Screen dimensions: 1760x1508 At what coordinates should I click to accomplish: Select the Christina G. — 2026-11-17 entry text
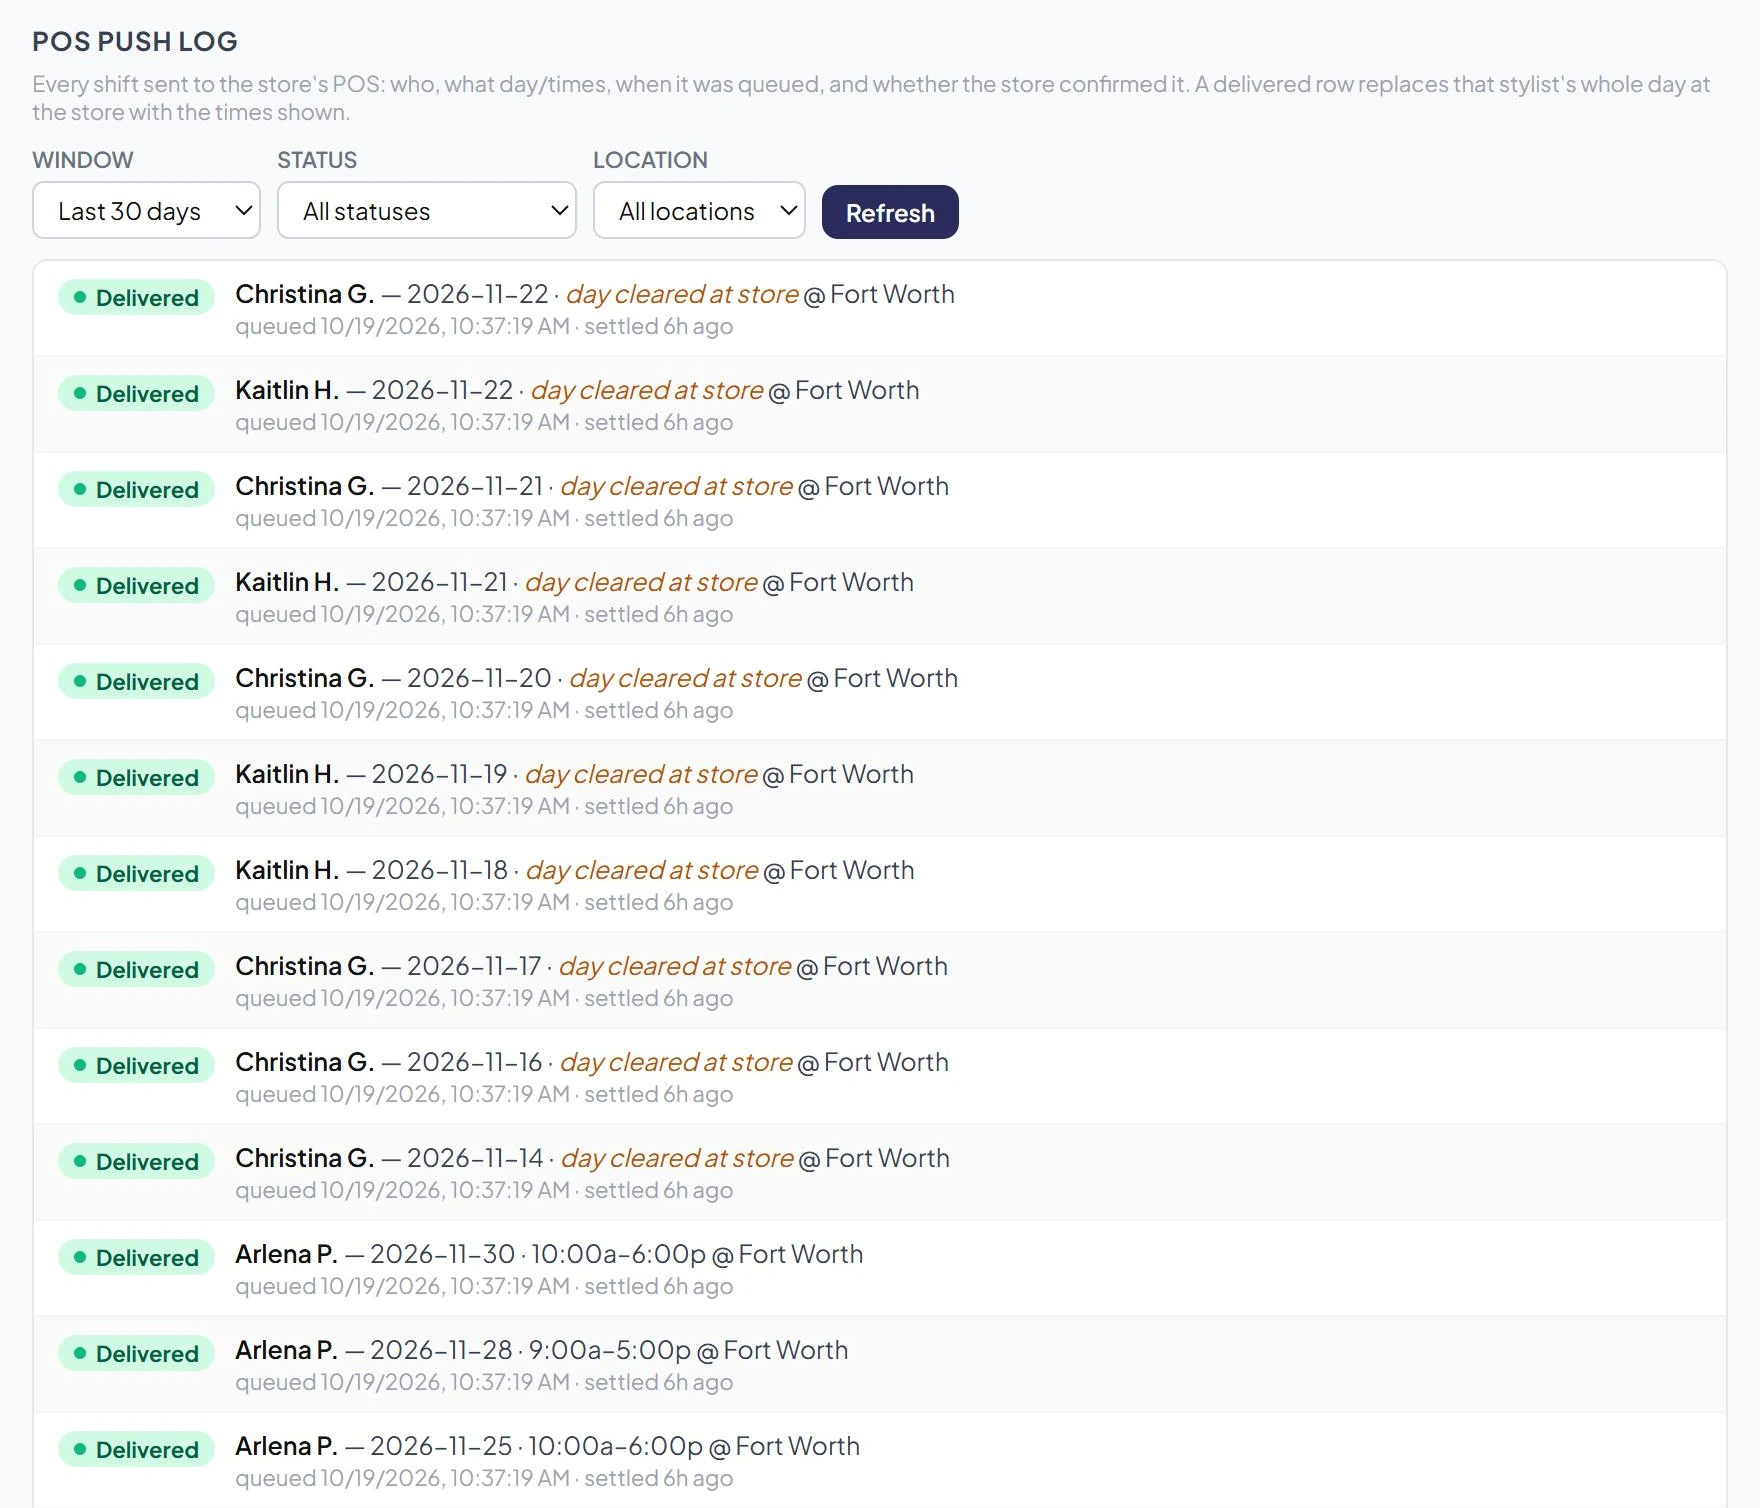pyautogui.click(x=591, y=967)
